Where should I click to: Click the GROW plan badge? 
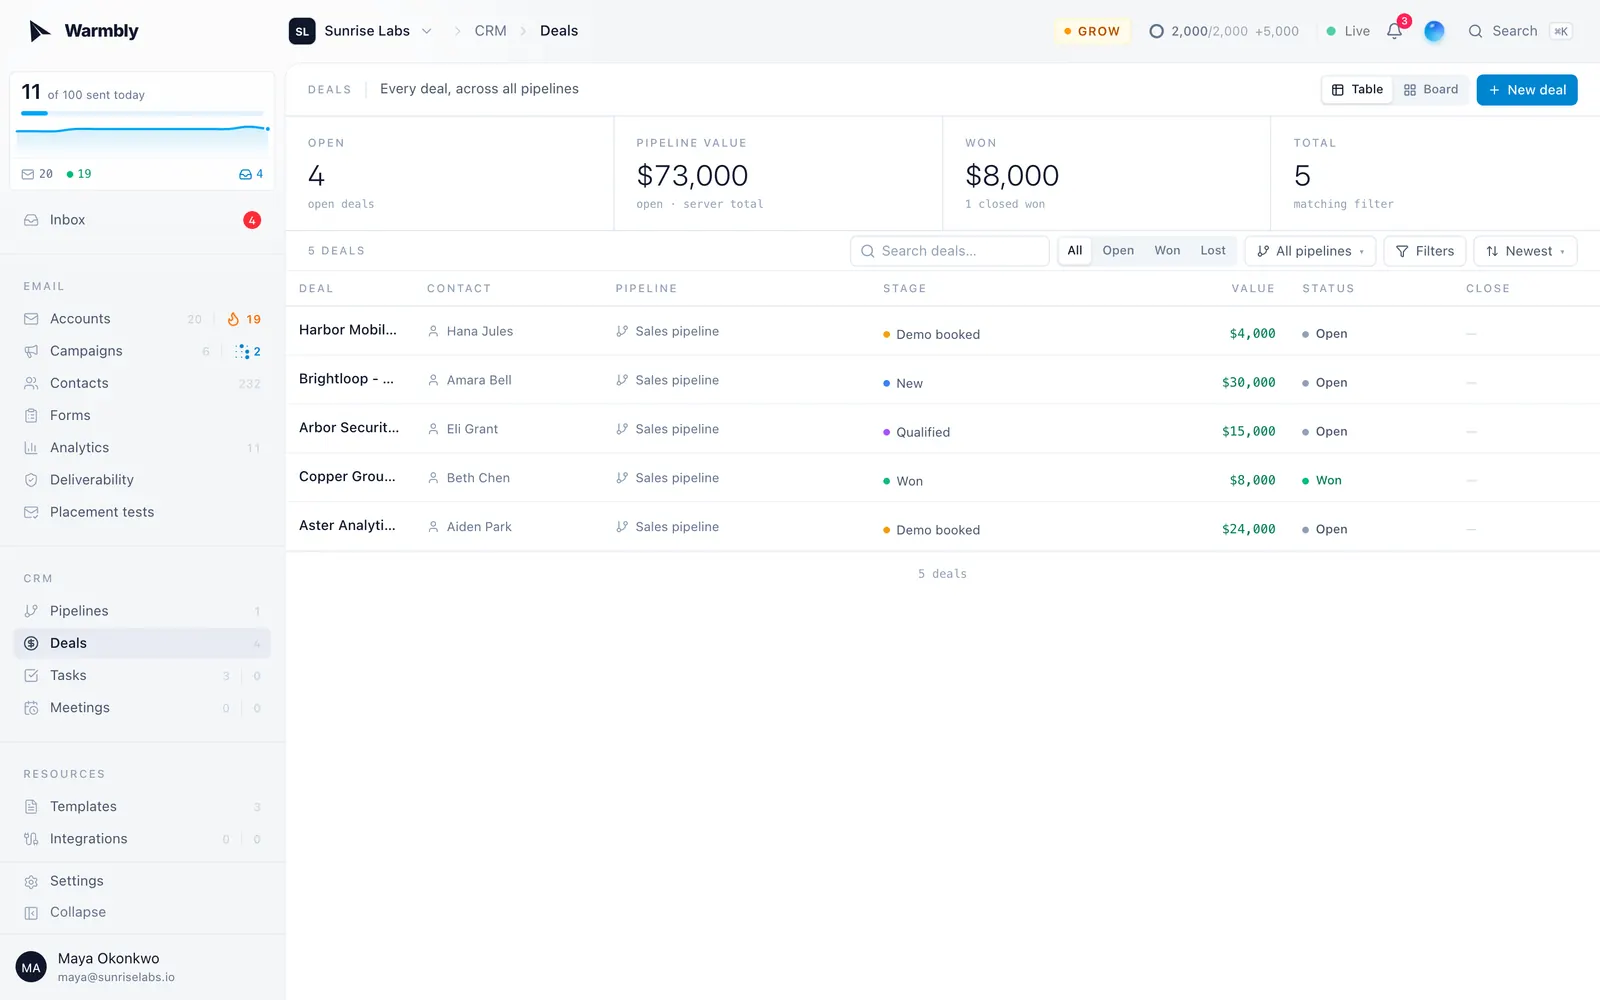point(1092,31)
